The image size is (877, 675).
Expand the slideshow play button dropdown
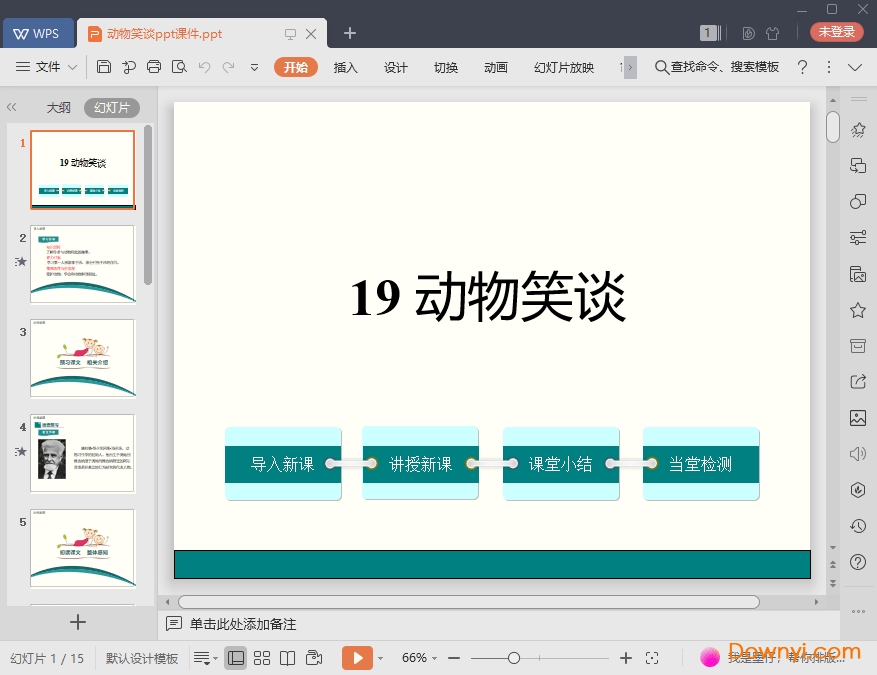[381, 657]
